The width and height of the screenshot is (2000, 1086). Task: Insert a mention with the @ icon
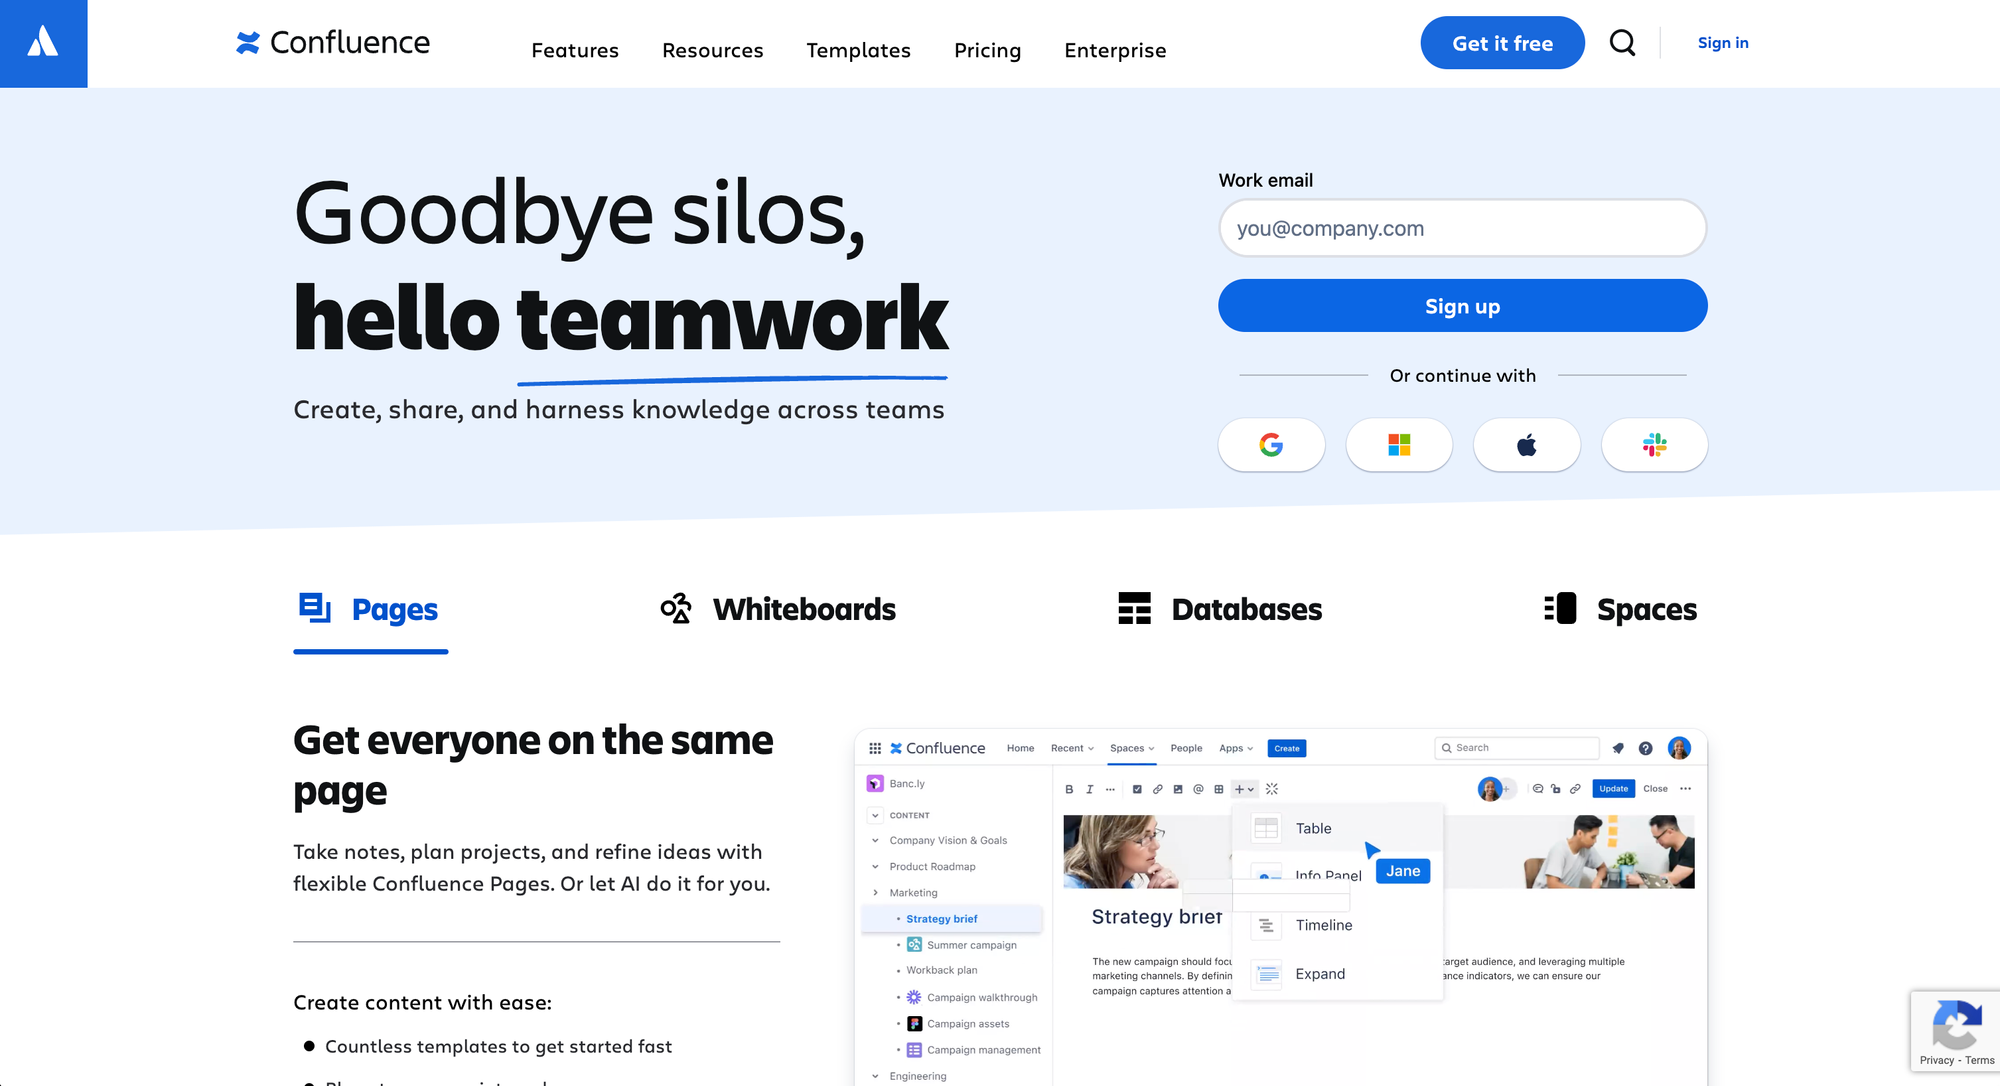1199,789
